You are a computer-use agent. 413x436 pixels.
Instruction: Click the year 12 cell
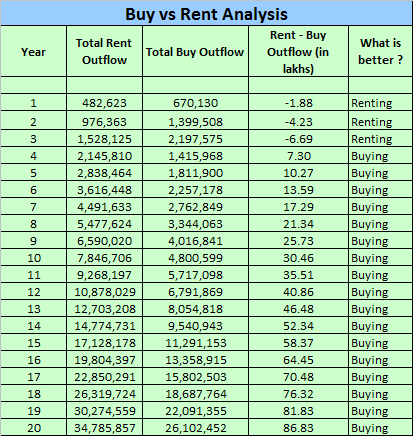click(x=33, y=292)
